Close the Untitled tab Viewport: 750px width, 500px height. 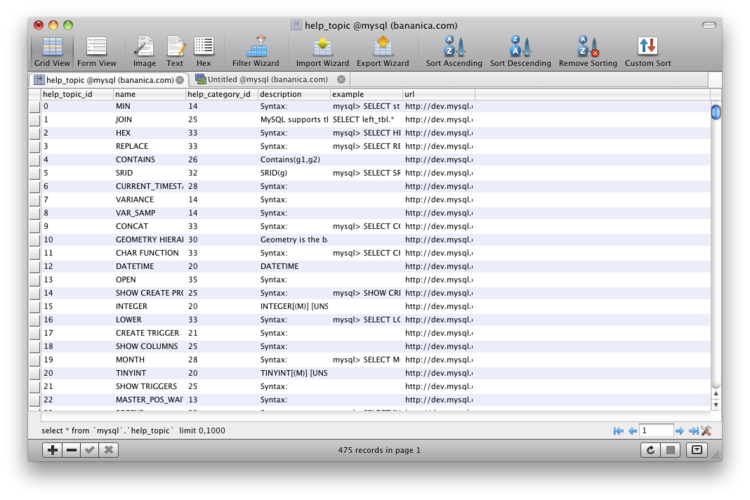[x=341, y=79]
